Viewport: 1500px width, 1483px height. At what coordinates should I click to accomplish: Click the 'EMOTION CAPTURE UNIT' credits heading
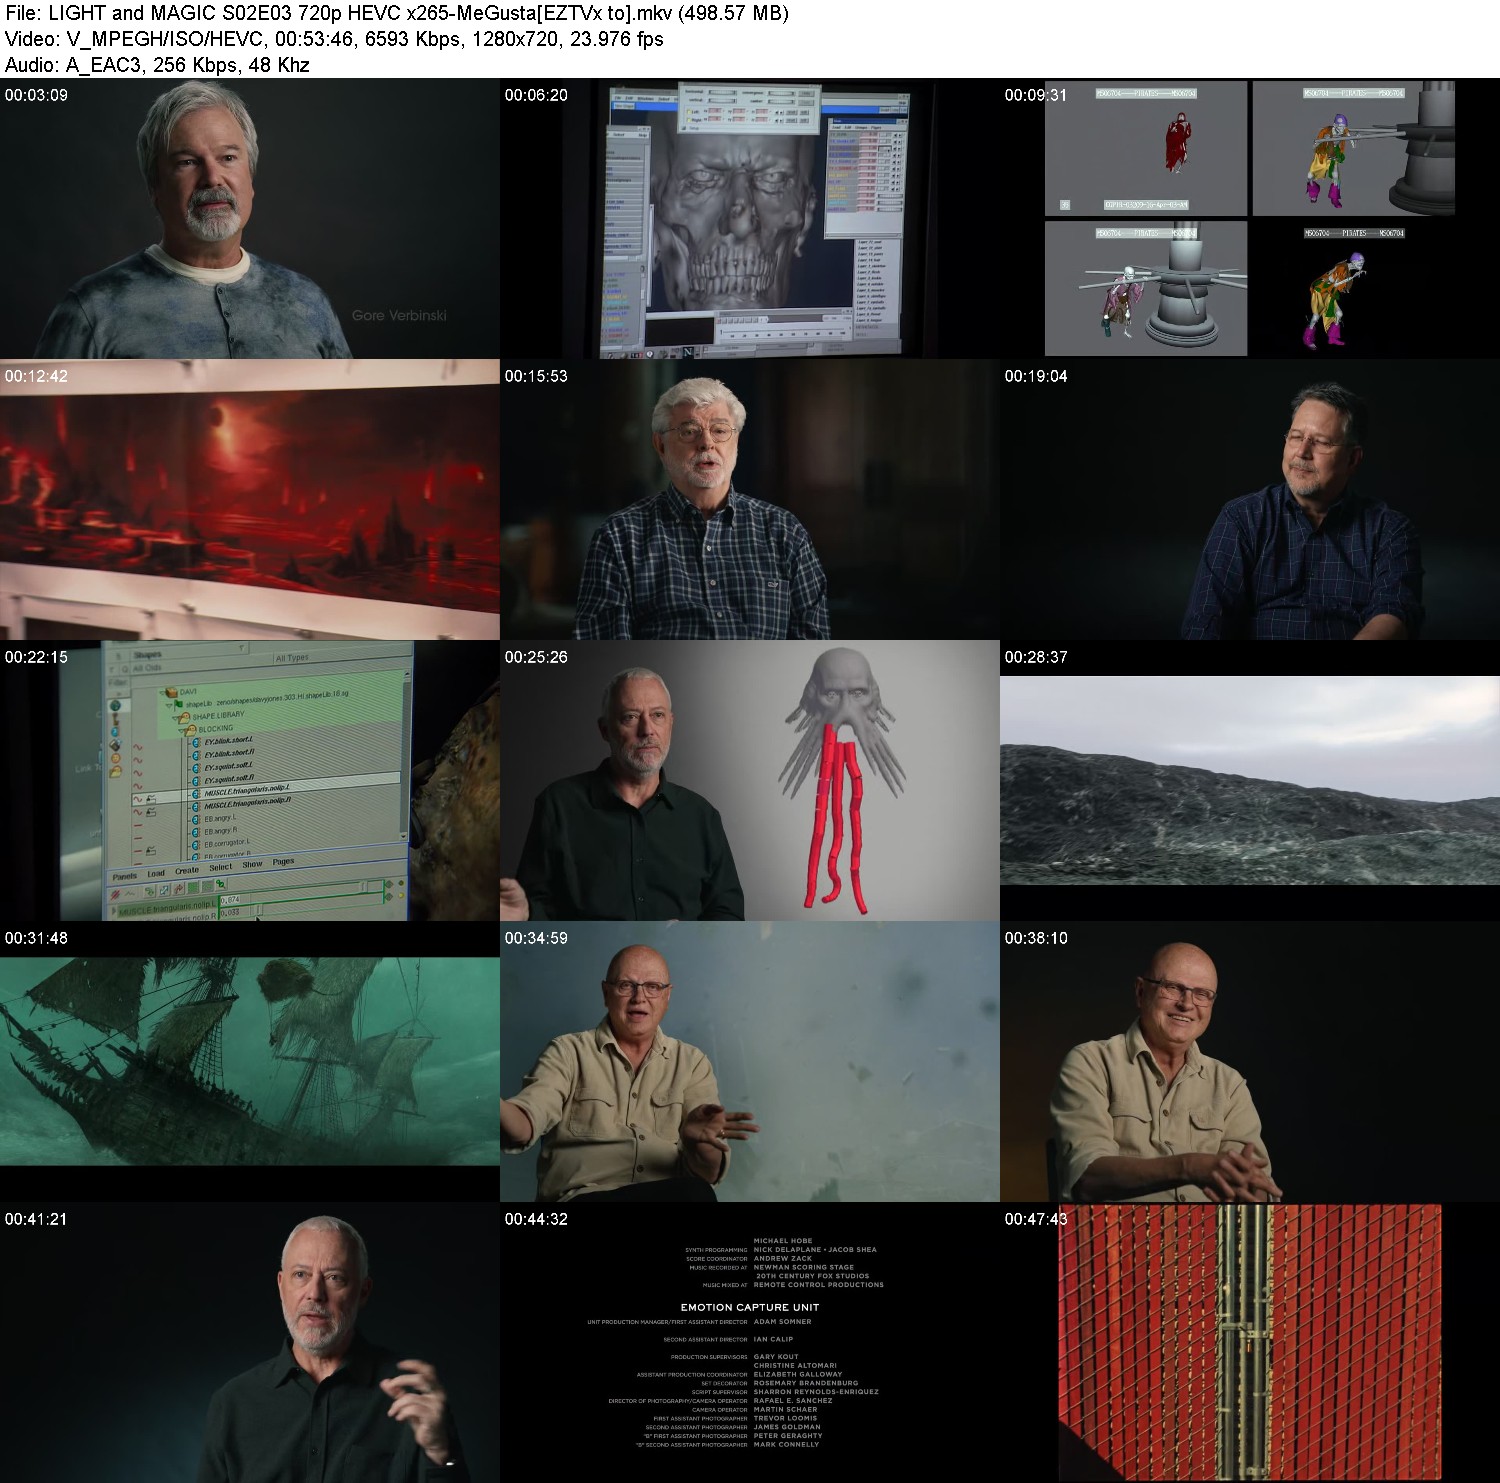[x=750, y=1307]
